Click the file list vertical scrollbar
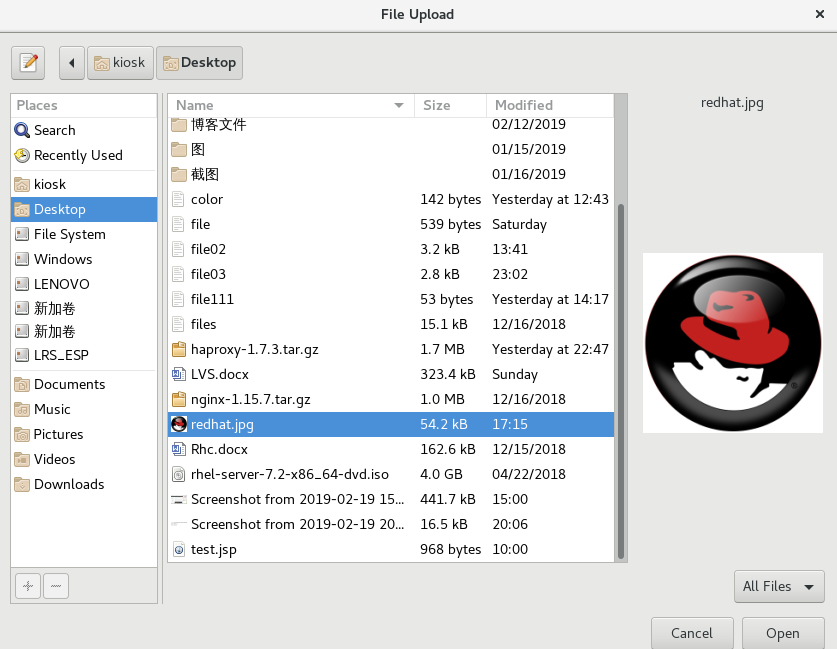 621,382
